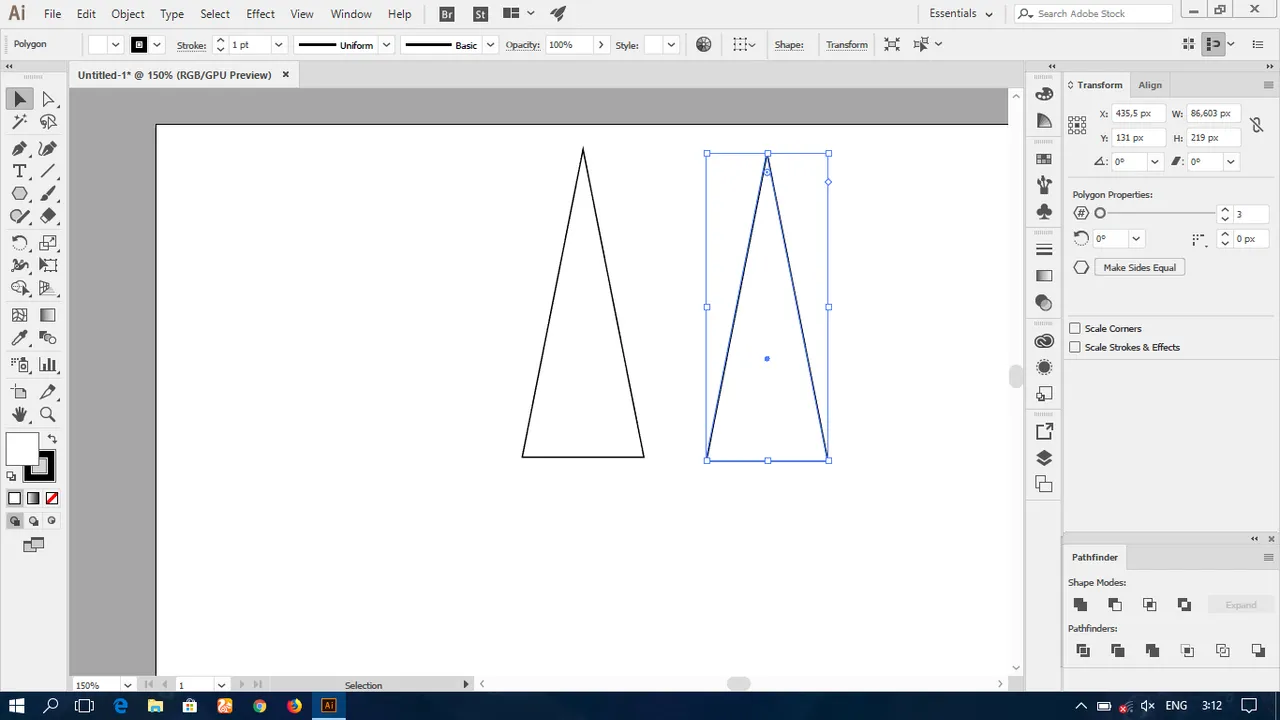The image size is (1280, 720).
Task: Click the Shape link in control bar
Action: click(x=789, y=44)
